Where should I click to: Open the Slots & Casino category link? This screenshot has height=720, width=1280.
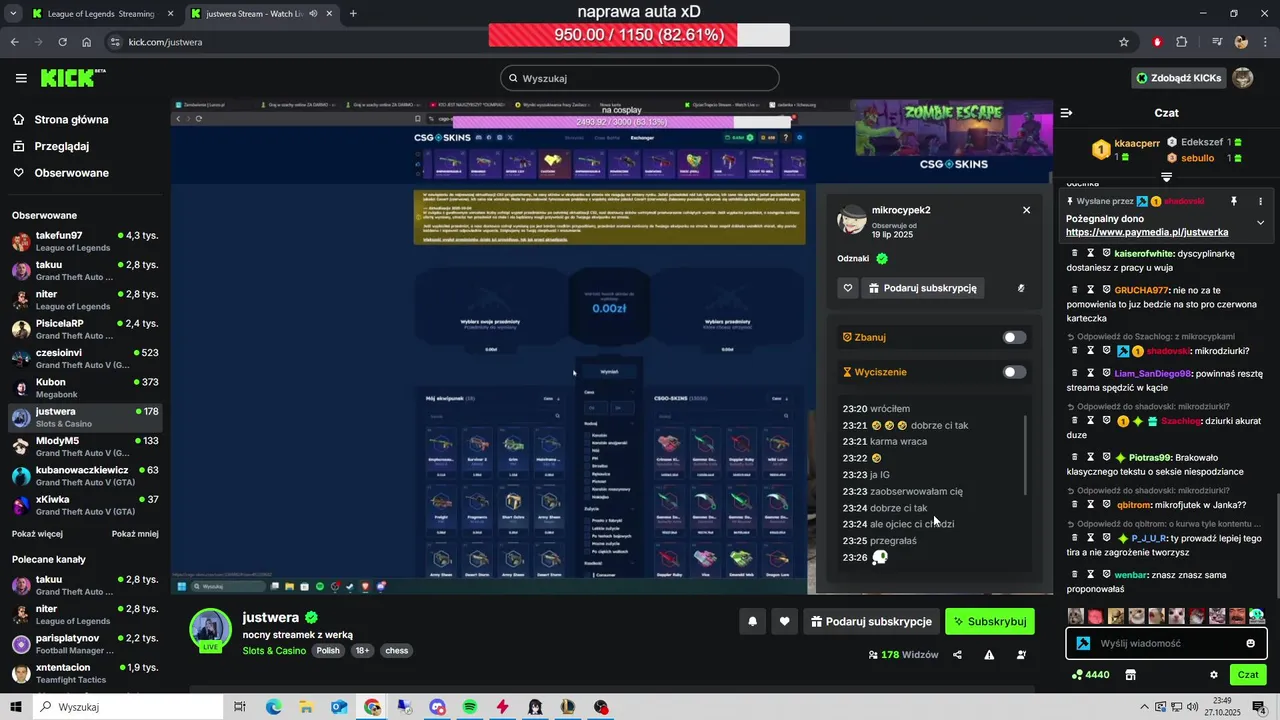click(x=274, y=651)
